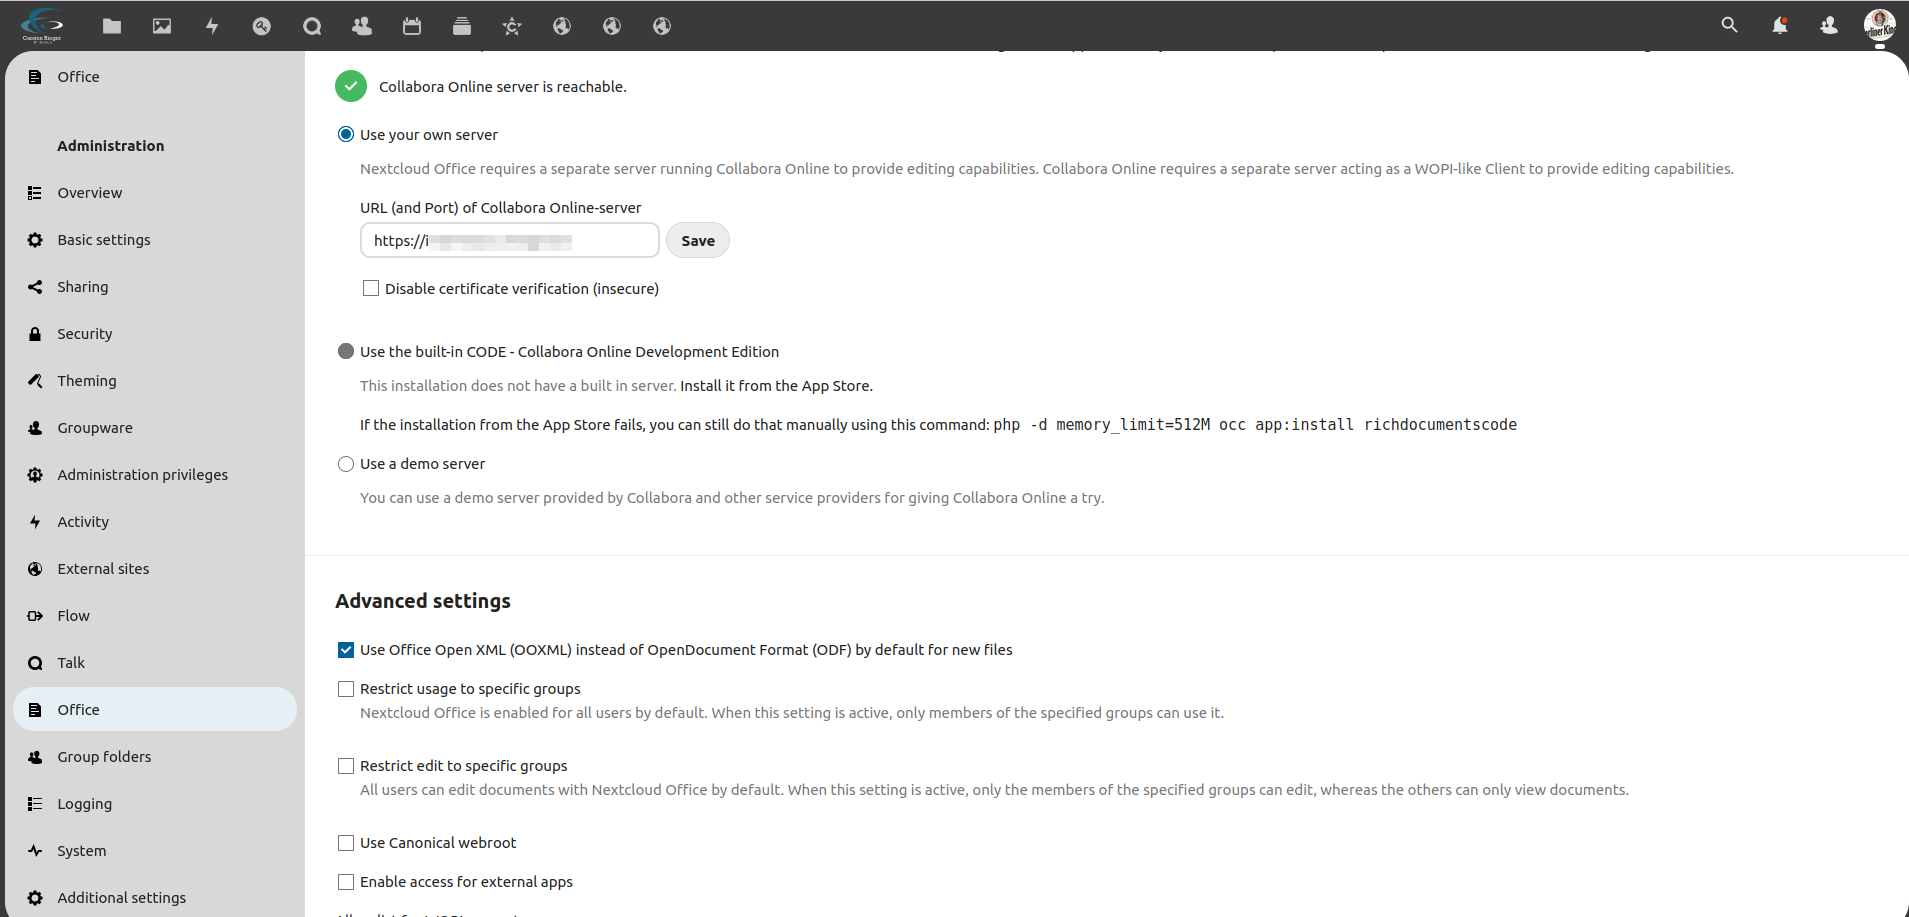Open the Talk app icon in top bar
1909x917 pixels.
[312, 26]
